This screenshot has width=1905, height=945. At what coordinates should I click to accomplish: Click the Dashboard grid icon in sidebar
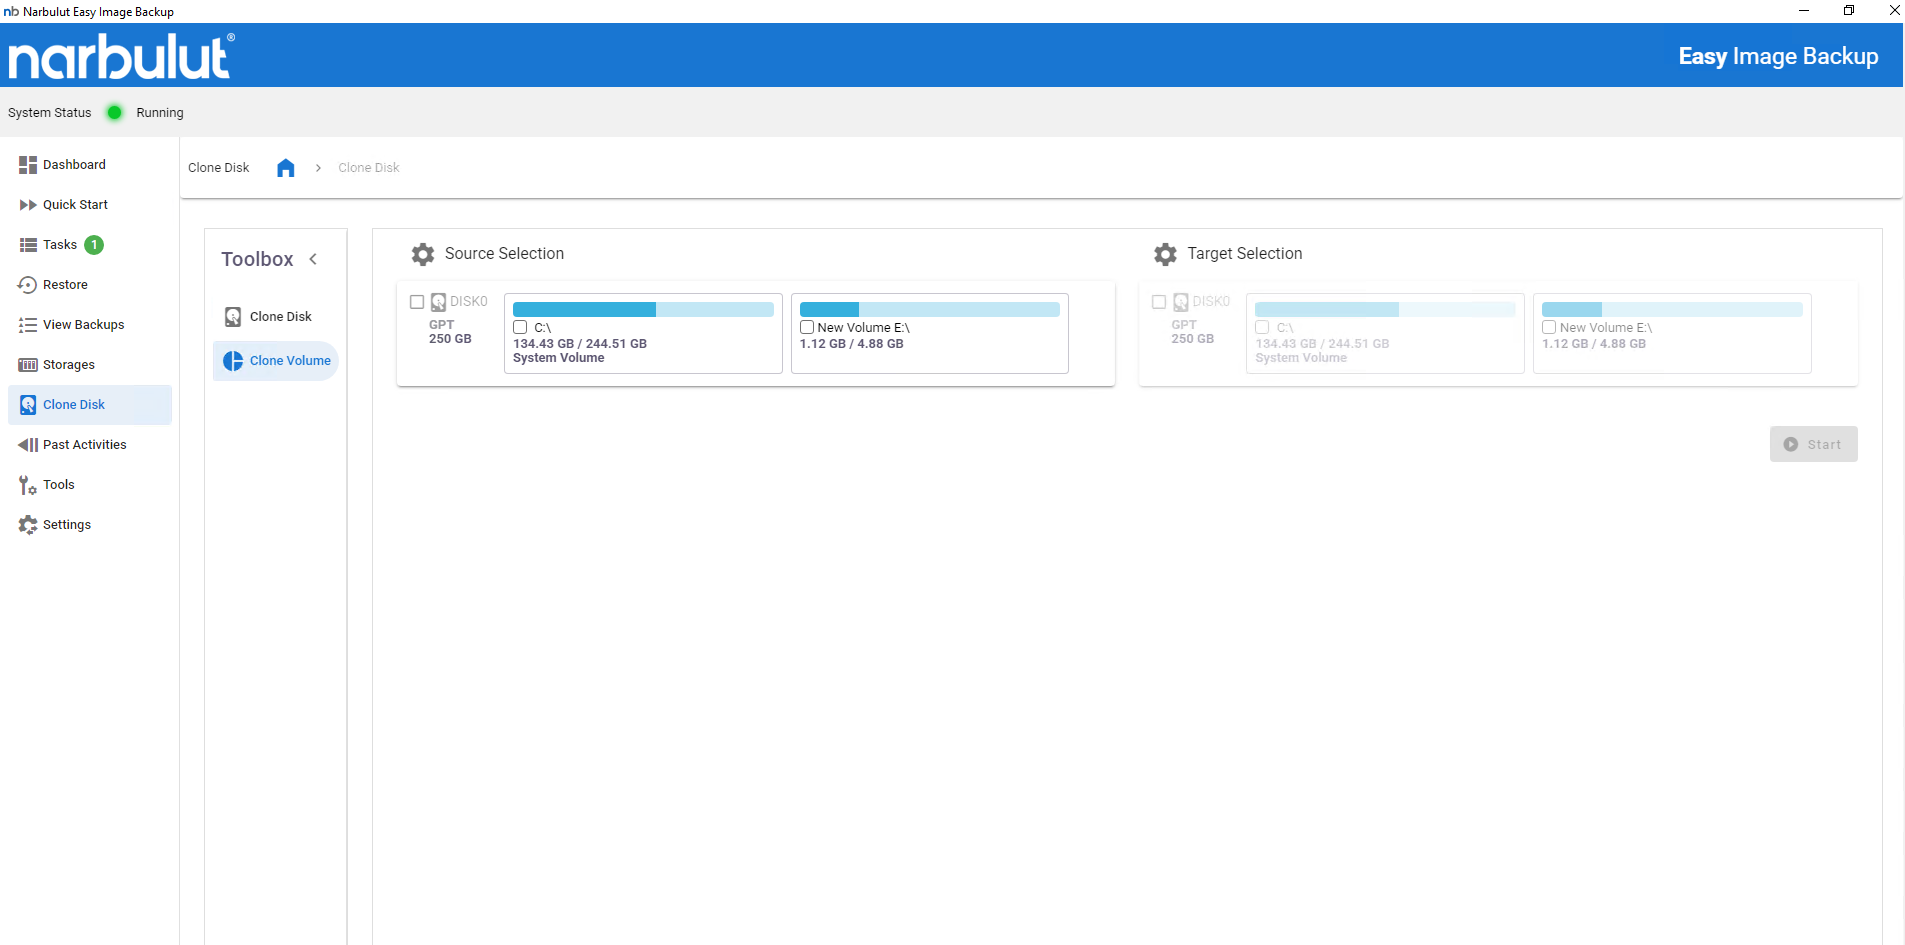(28, 165)
